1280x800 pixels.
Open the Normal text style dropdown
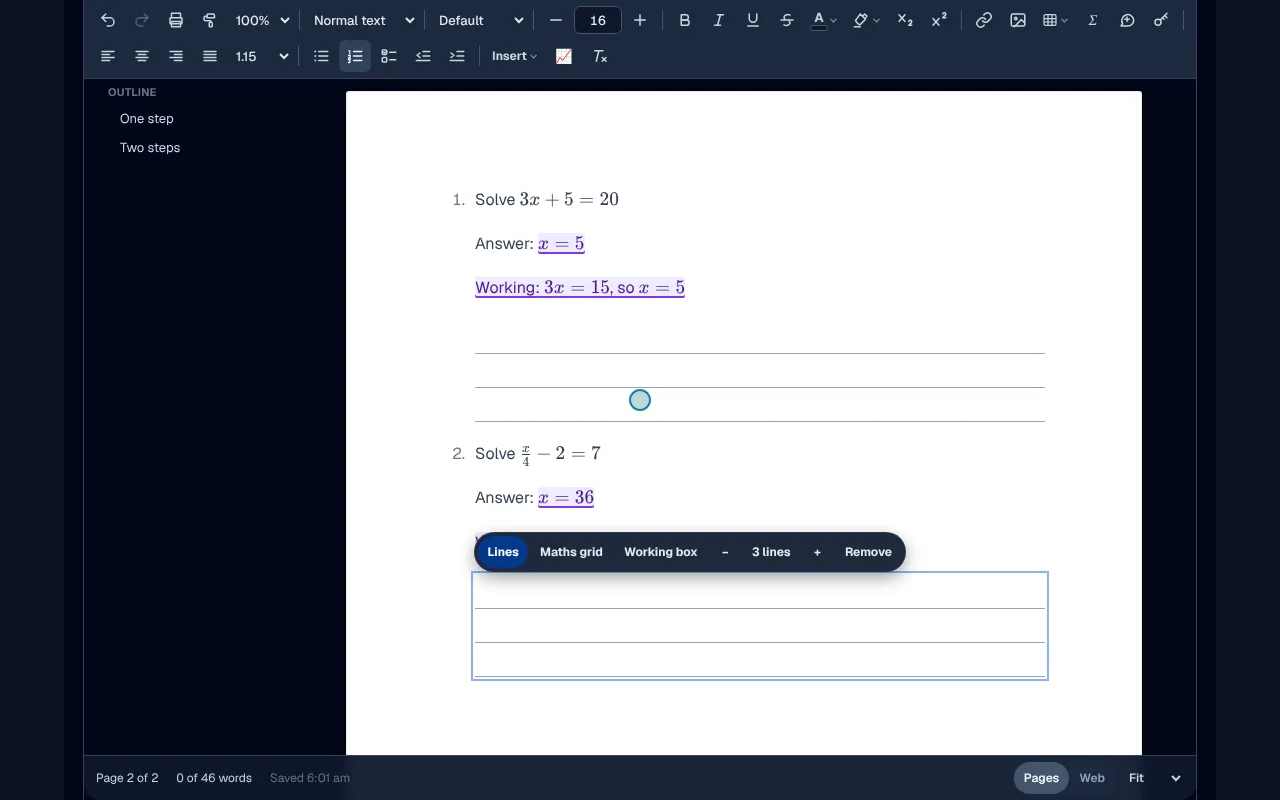coord(364,20)
